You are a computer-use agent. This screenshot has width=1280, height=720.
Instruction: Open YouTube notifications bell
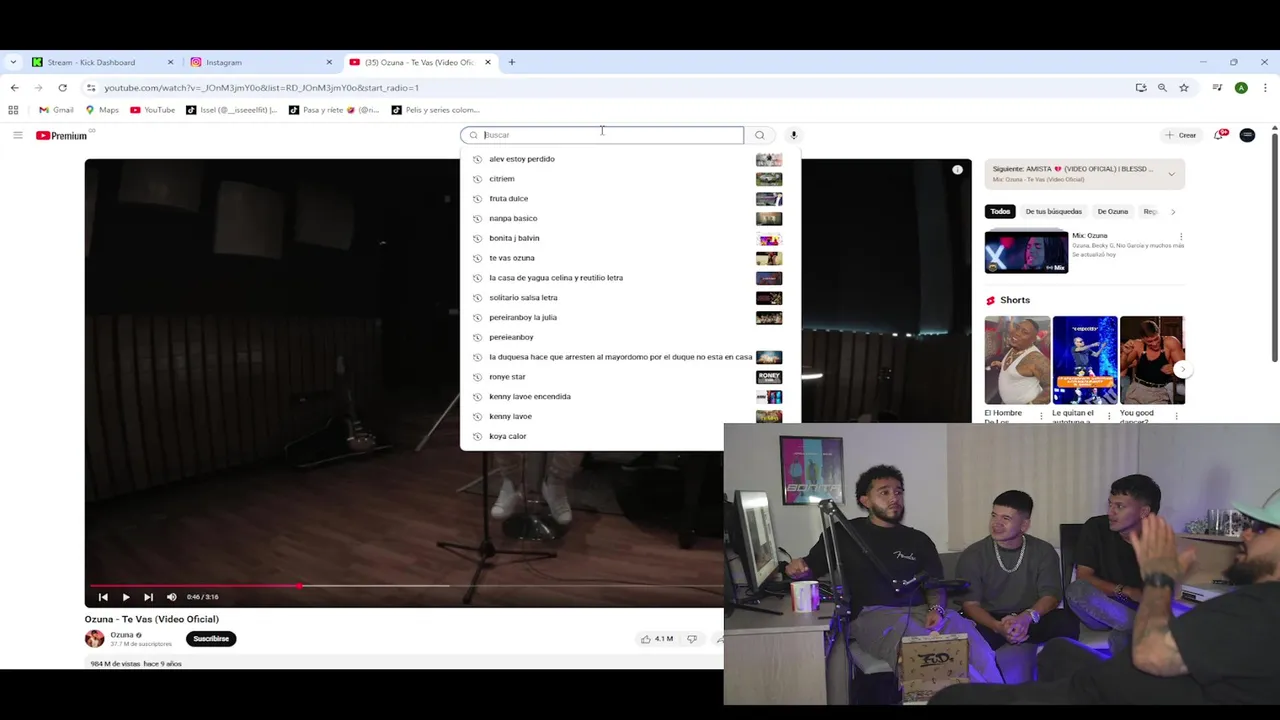[1219, 135]
